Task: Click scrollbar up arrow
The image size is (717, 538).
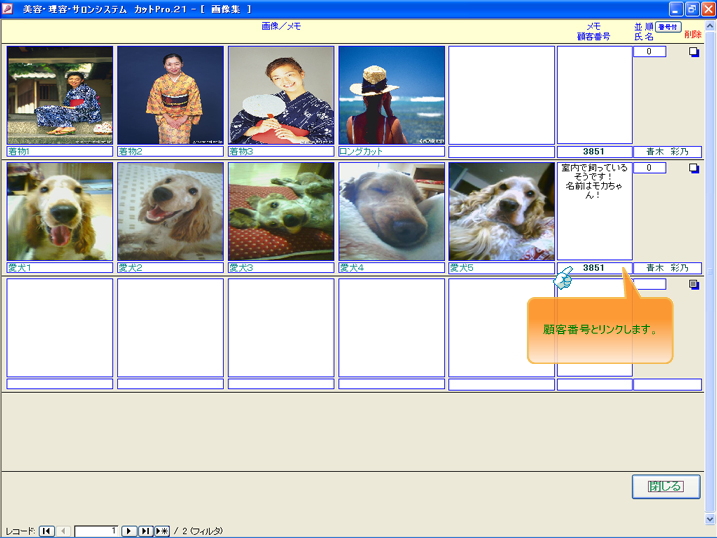Action: click(710, 26)
